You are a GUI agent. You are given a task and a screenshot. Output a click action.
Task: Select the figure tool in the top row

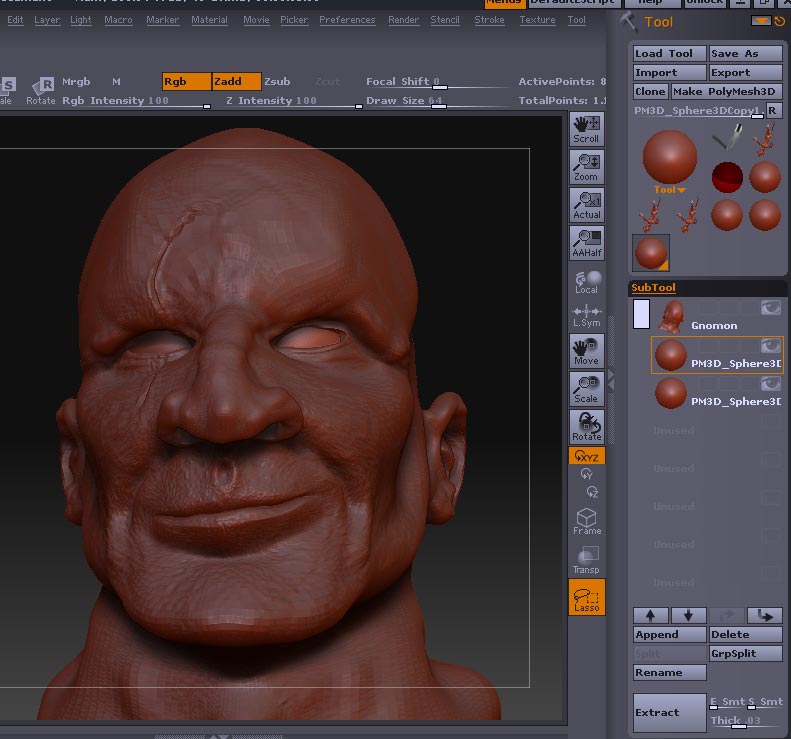pos(765,139)
